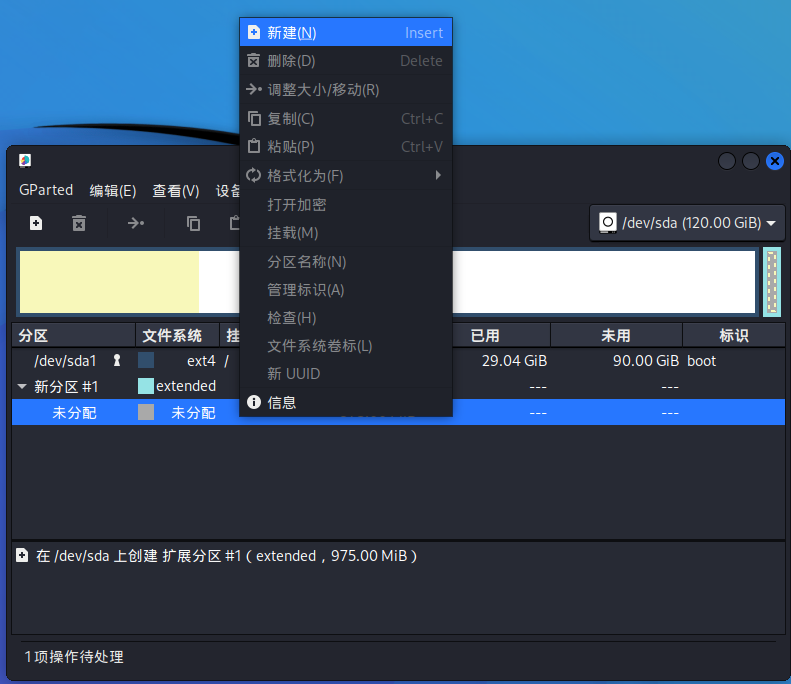Image resolution: width=791 pixels, height=684 pixels.
Task: Click the info icon beside 信息
Action: (254, 402)
